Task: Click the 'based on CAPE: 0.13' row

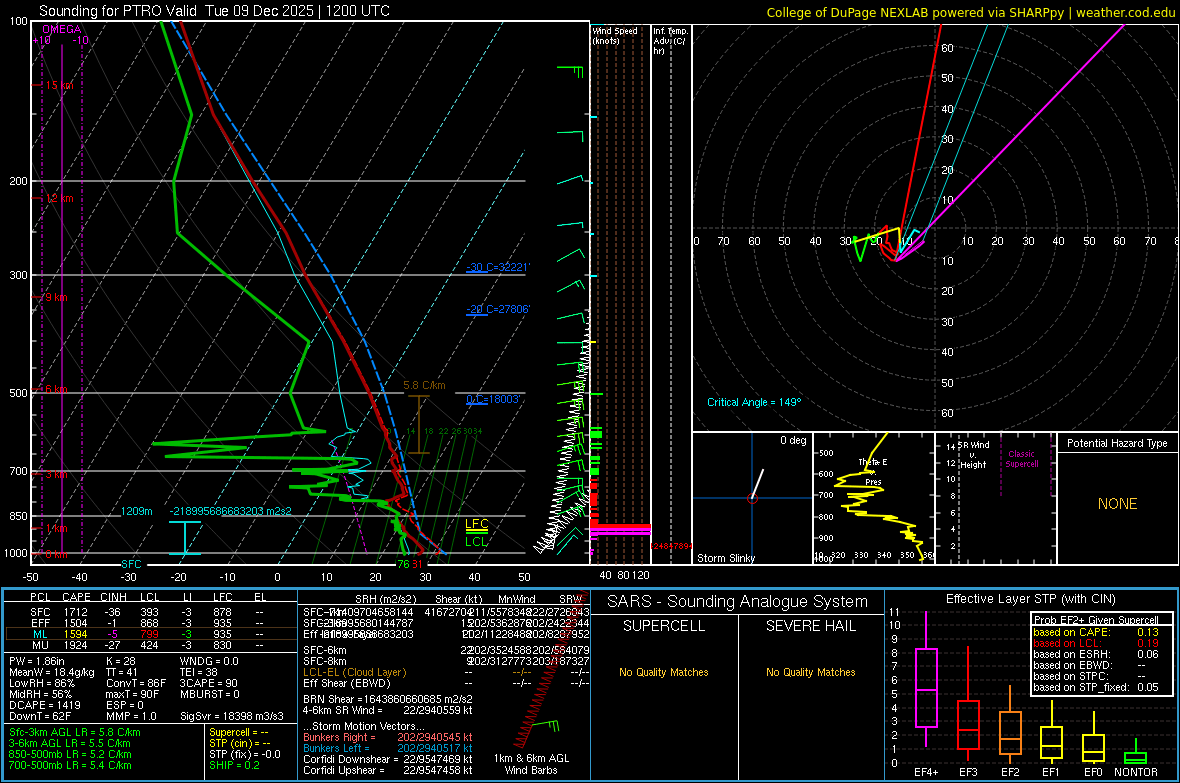Action: 1096,632
